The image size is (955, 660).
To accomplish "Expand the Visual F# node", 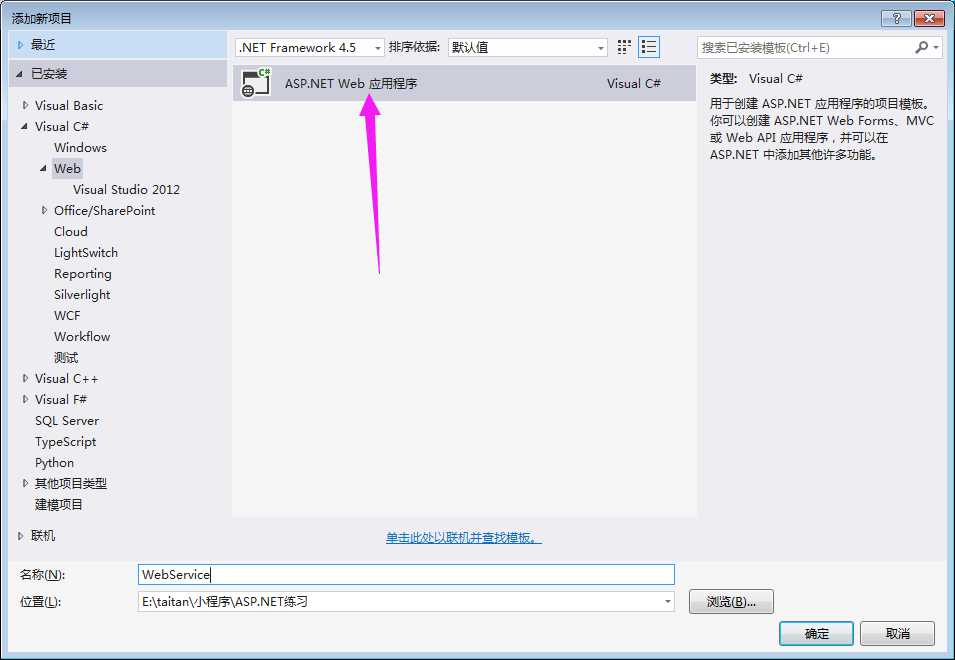I will [25, 399].
